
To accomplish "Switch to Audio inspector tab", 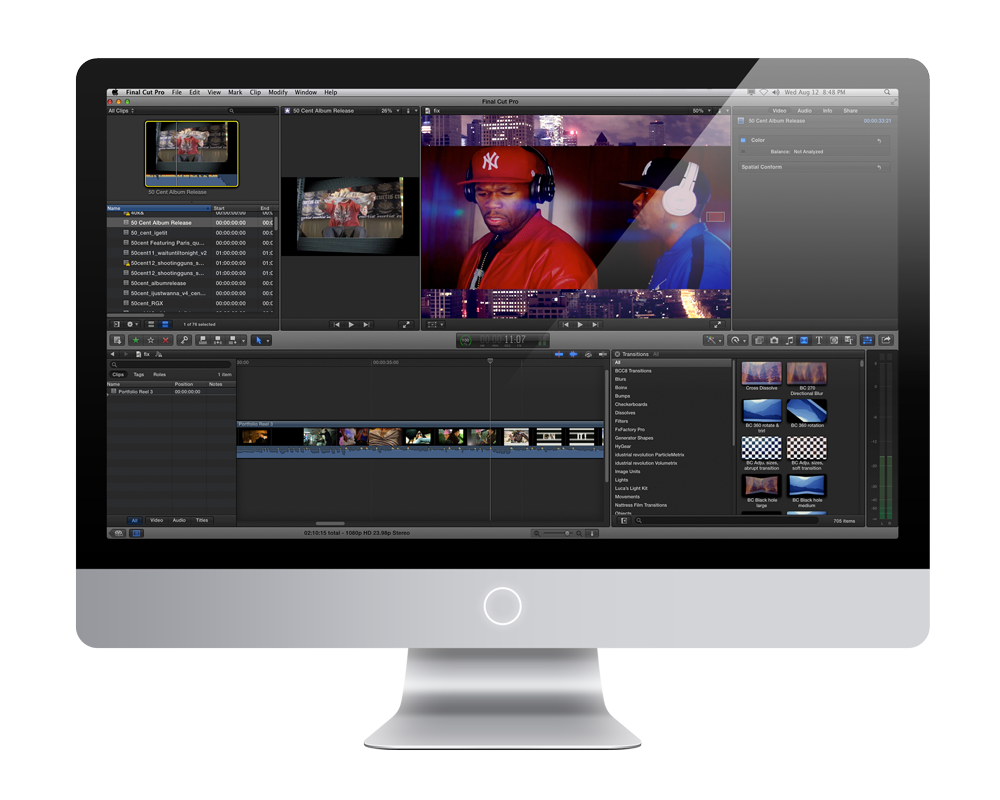I will click(805, 111).
